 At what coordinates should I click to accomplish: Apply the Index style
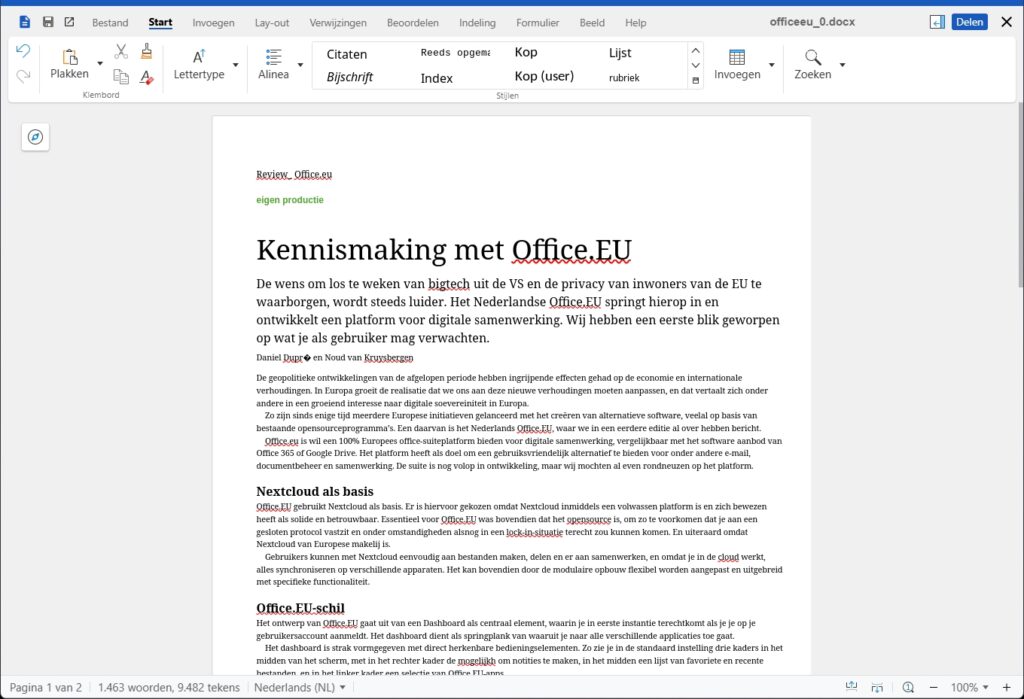(436, 78)
